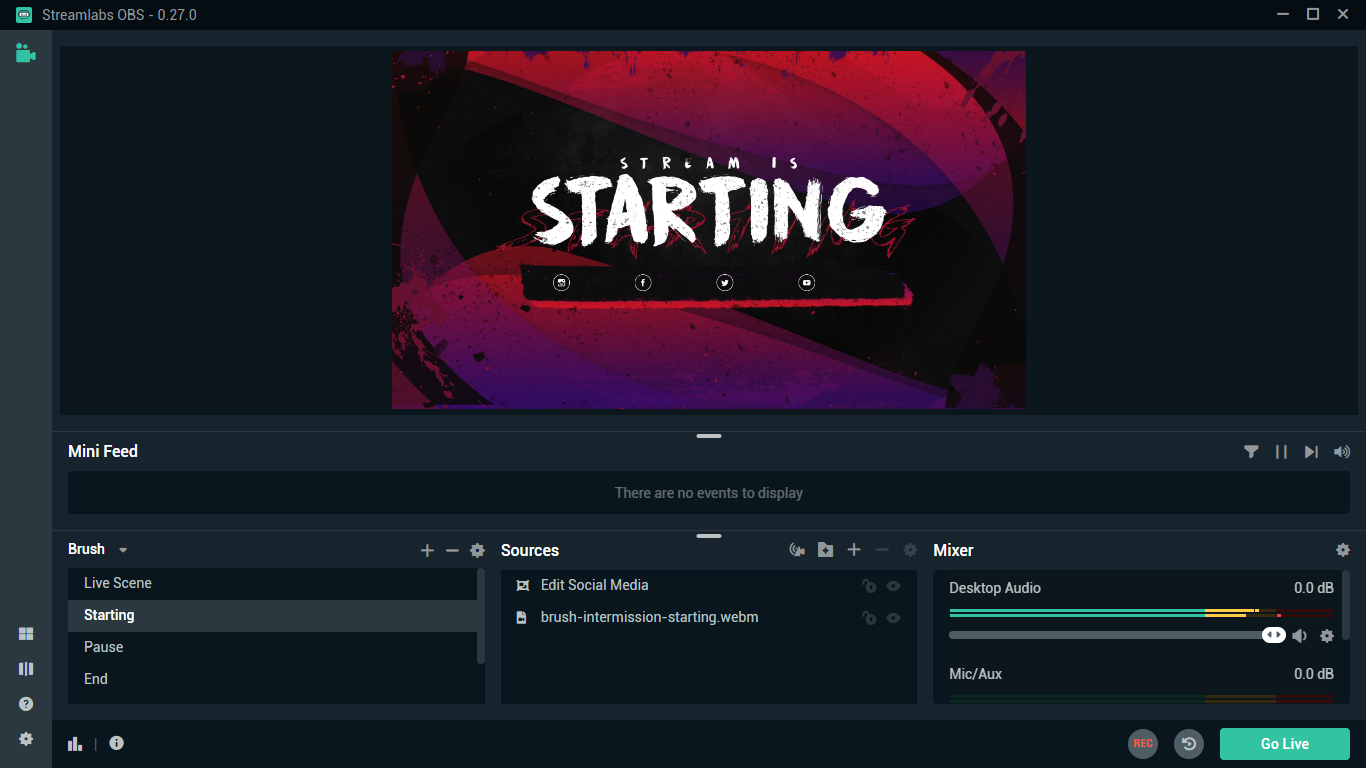Filter Mini Feed events
The height and width of the screenshot is (768, 1366).
click(x=1251, y=452)
